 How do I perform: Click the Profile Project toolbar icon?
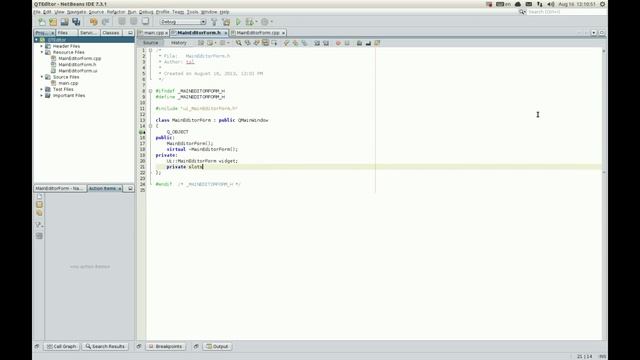(264, 22)
